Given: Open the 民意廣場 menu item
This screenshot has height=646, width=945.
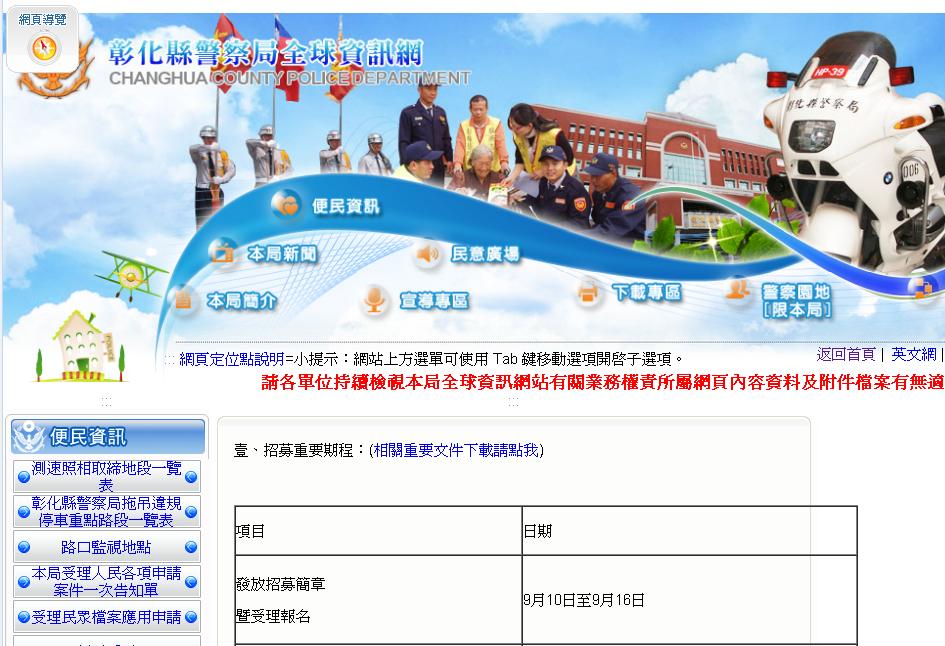Looking at the screenshot, I should coord(485,255).
